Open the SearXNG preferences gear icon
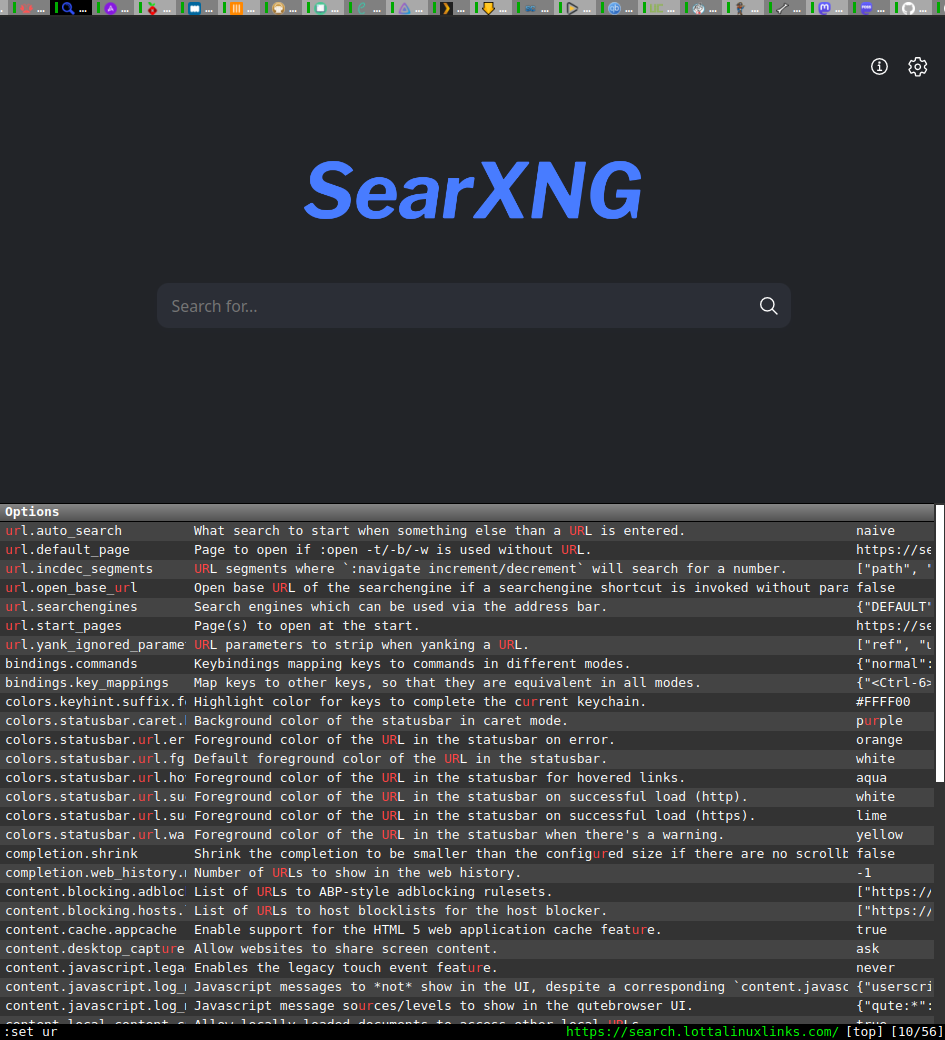The width and height of the screenshot is (945, 1040). click(x=917, y=67)
